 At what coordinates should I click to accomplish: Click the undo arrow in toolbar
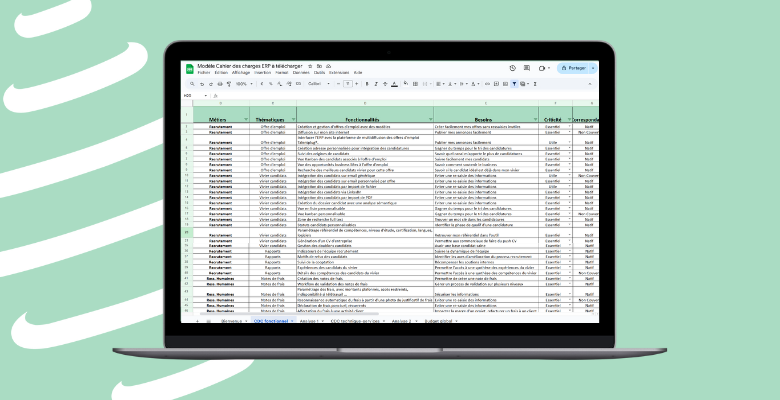[x=200, y=84]
